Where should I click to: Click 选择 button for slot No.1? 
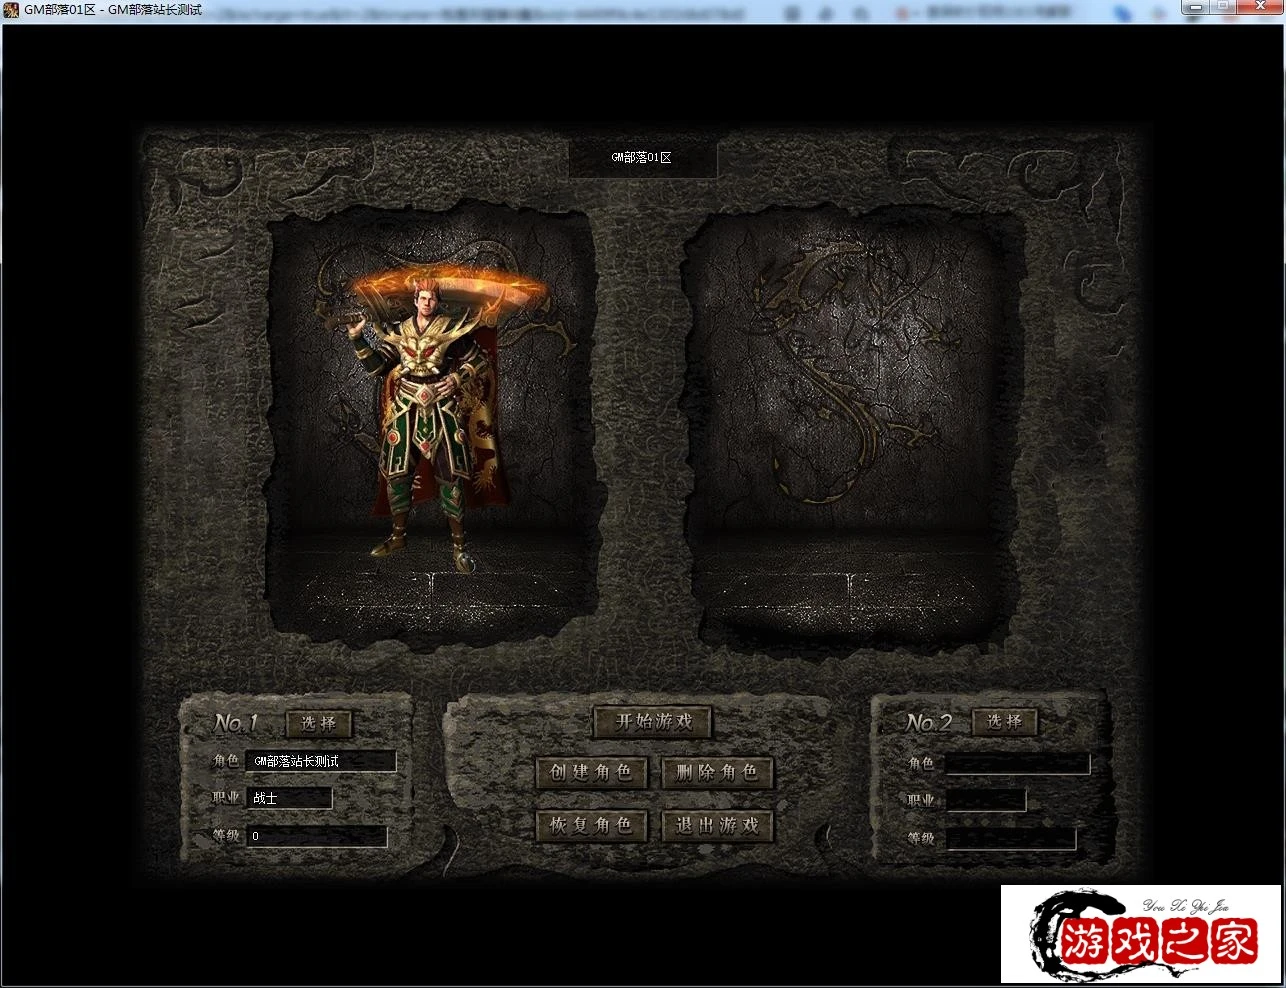(x=319, y=723)
